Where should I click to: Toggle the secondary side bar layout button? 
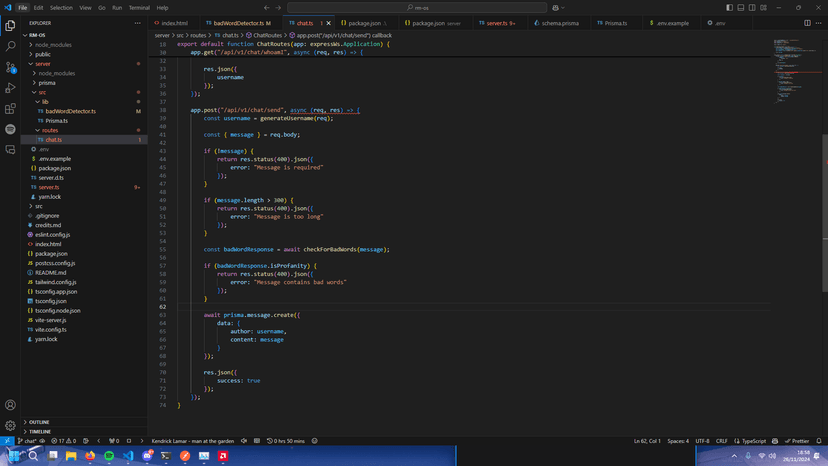pyautogui.click(x=753, y=7)
